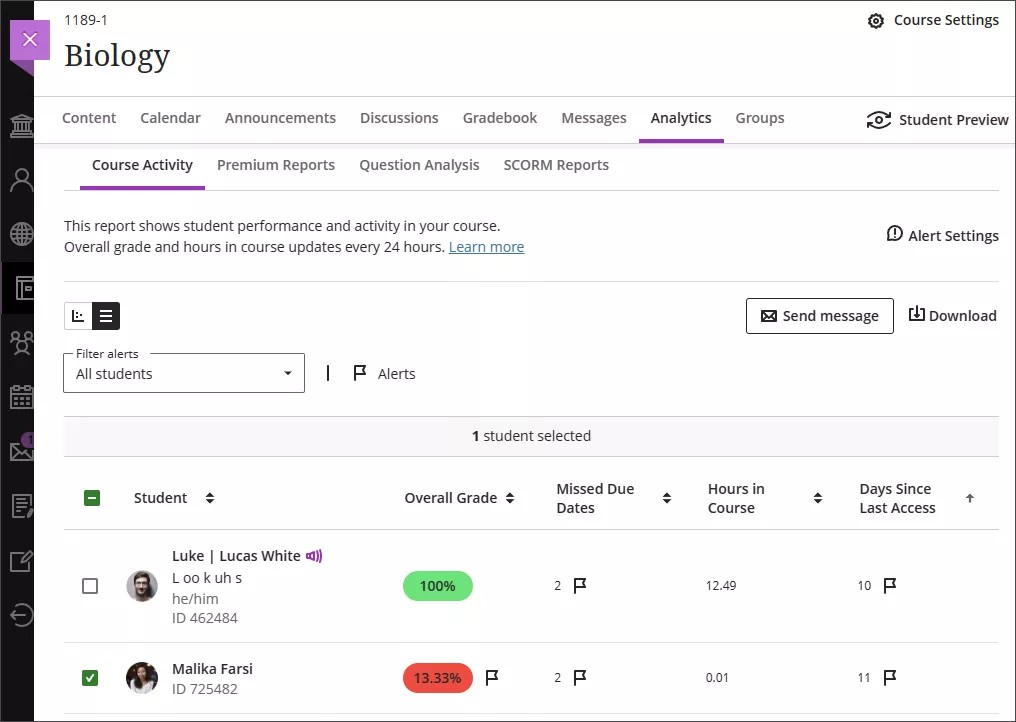Open messages from the left sidebar envelope
This screenshot has height=722, width=1016.
click(21, 451)
